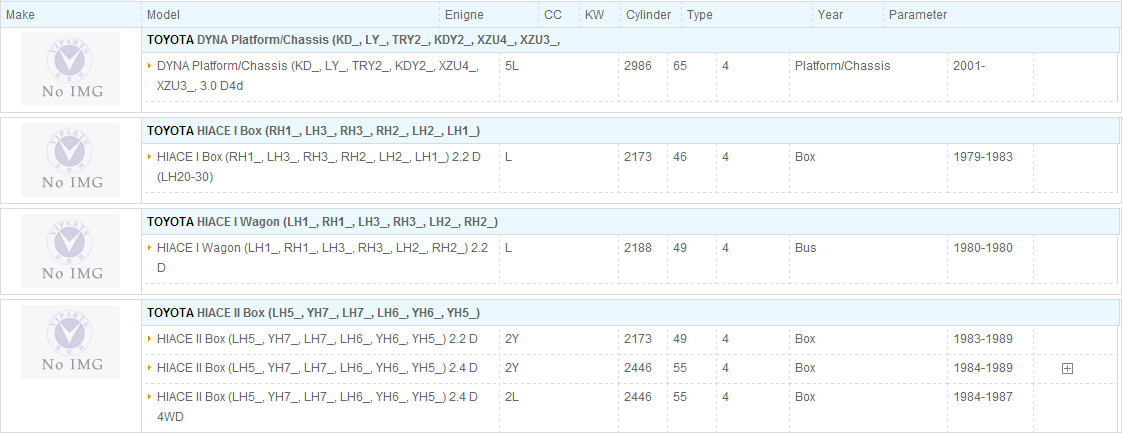Select the year 2001- cell
This screenshot has height=433, width=1123.
[x=969, y=66]
